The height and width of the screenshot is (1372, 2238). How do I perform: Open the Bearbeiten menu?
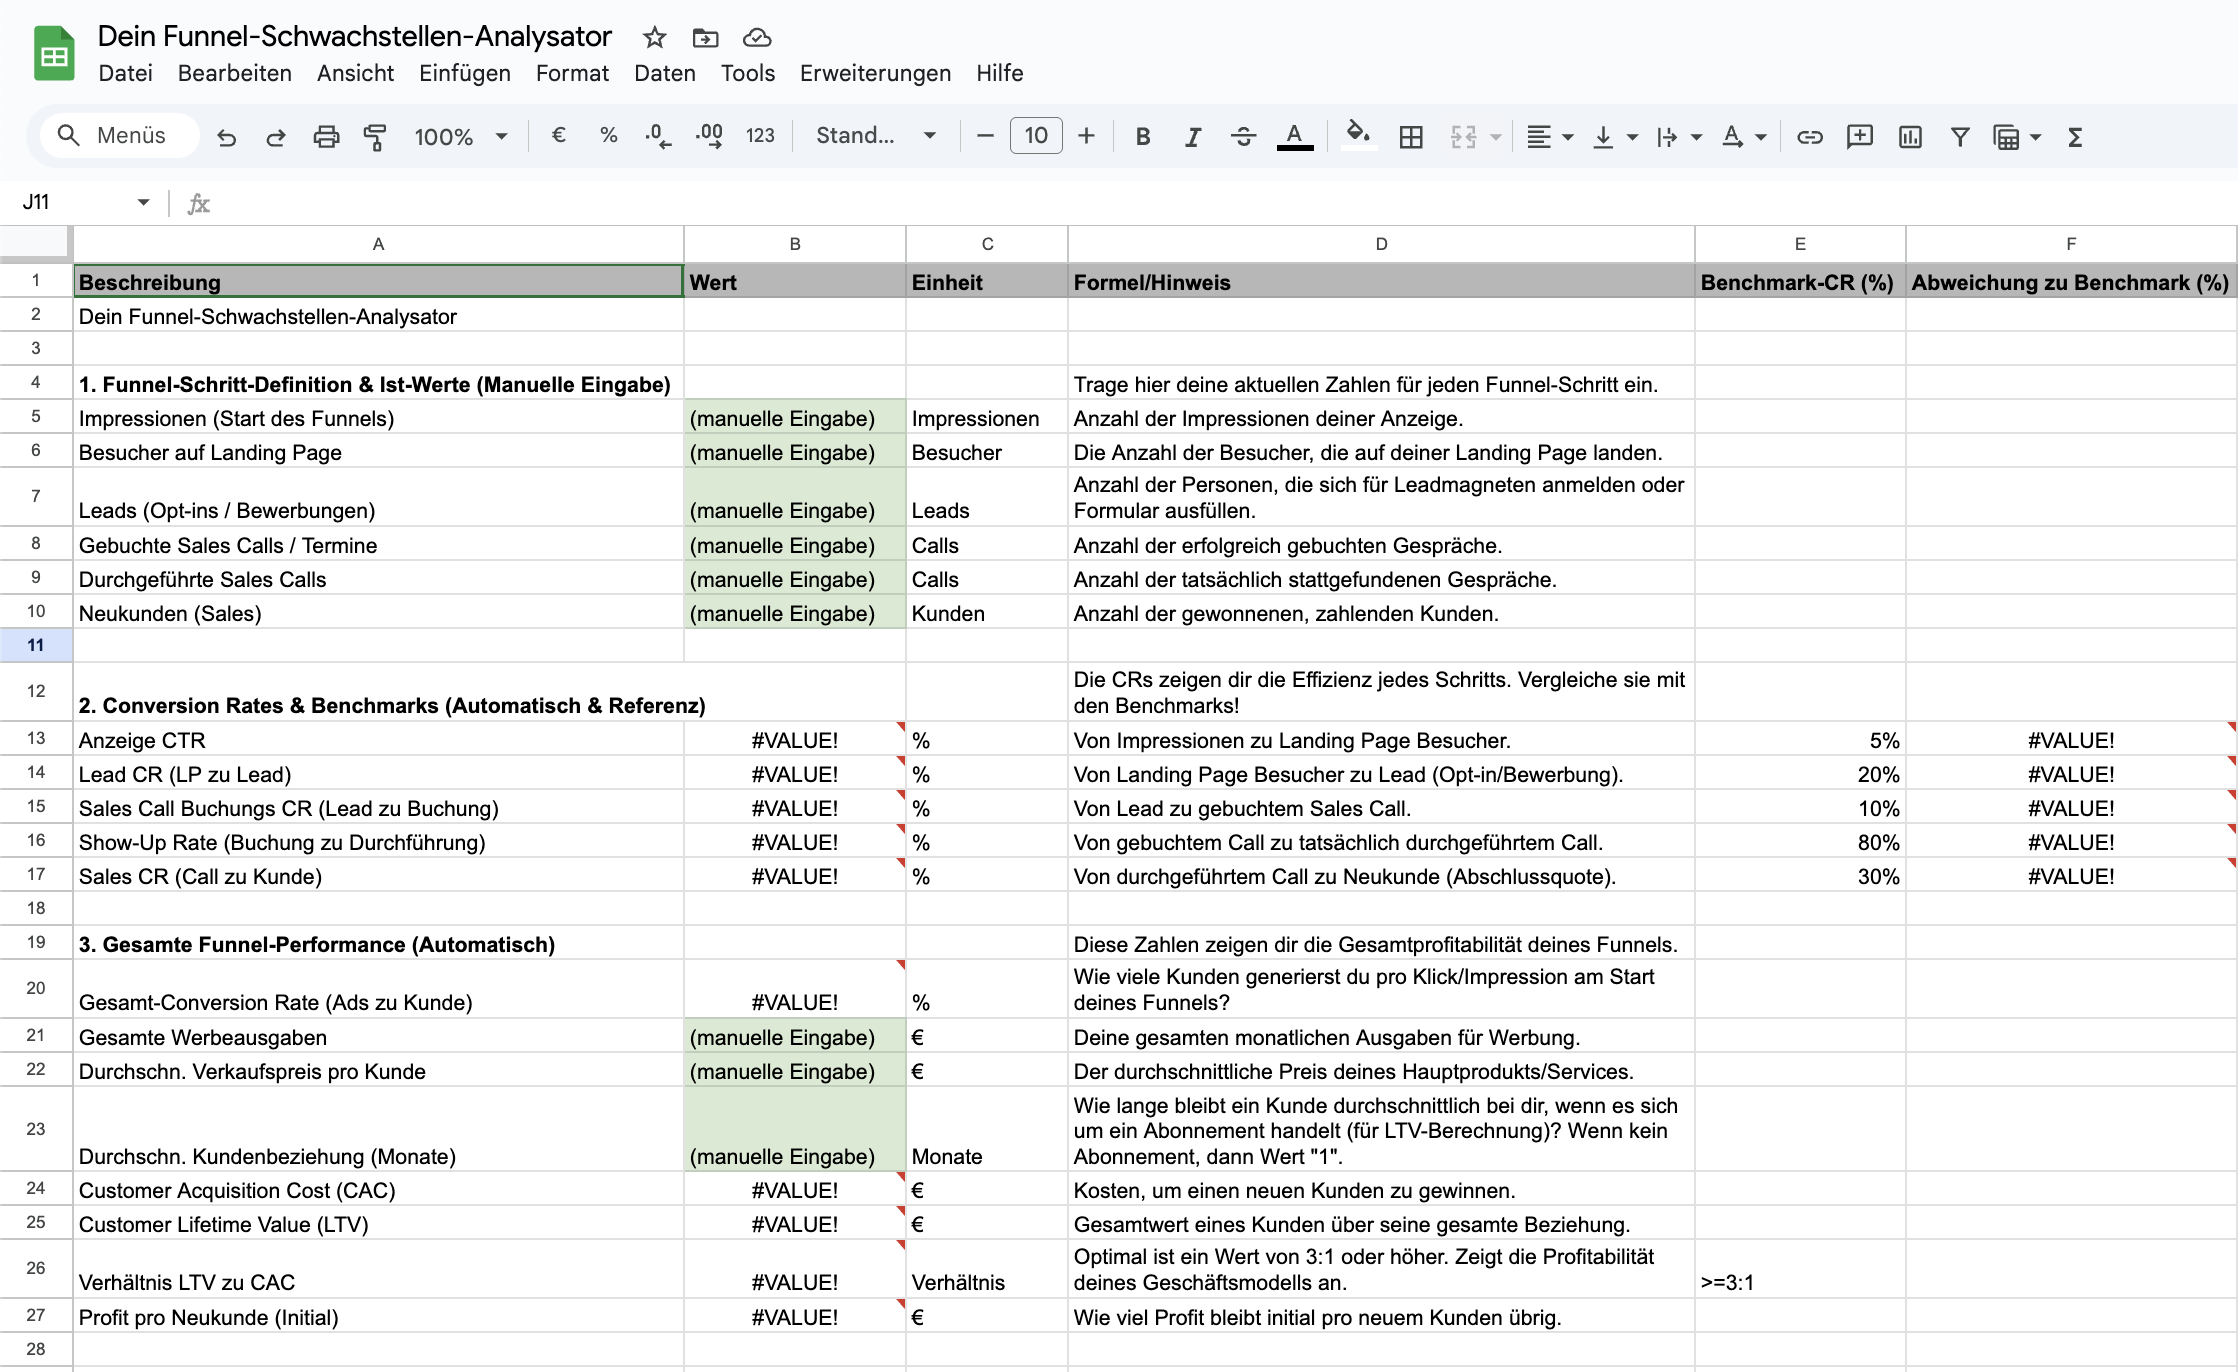pos(235,73)
